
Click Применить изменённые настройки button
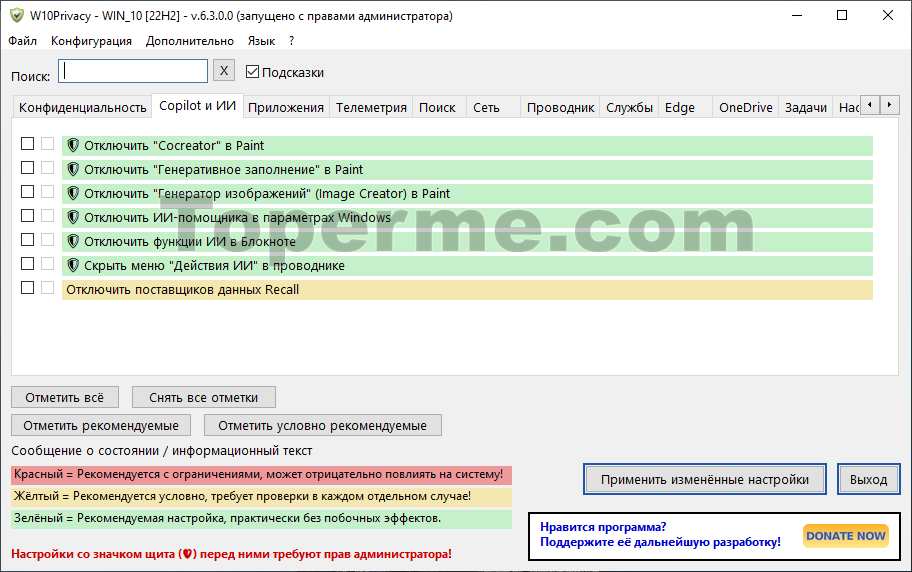pos(705,479)
